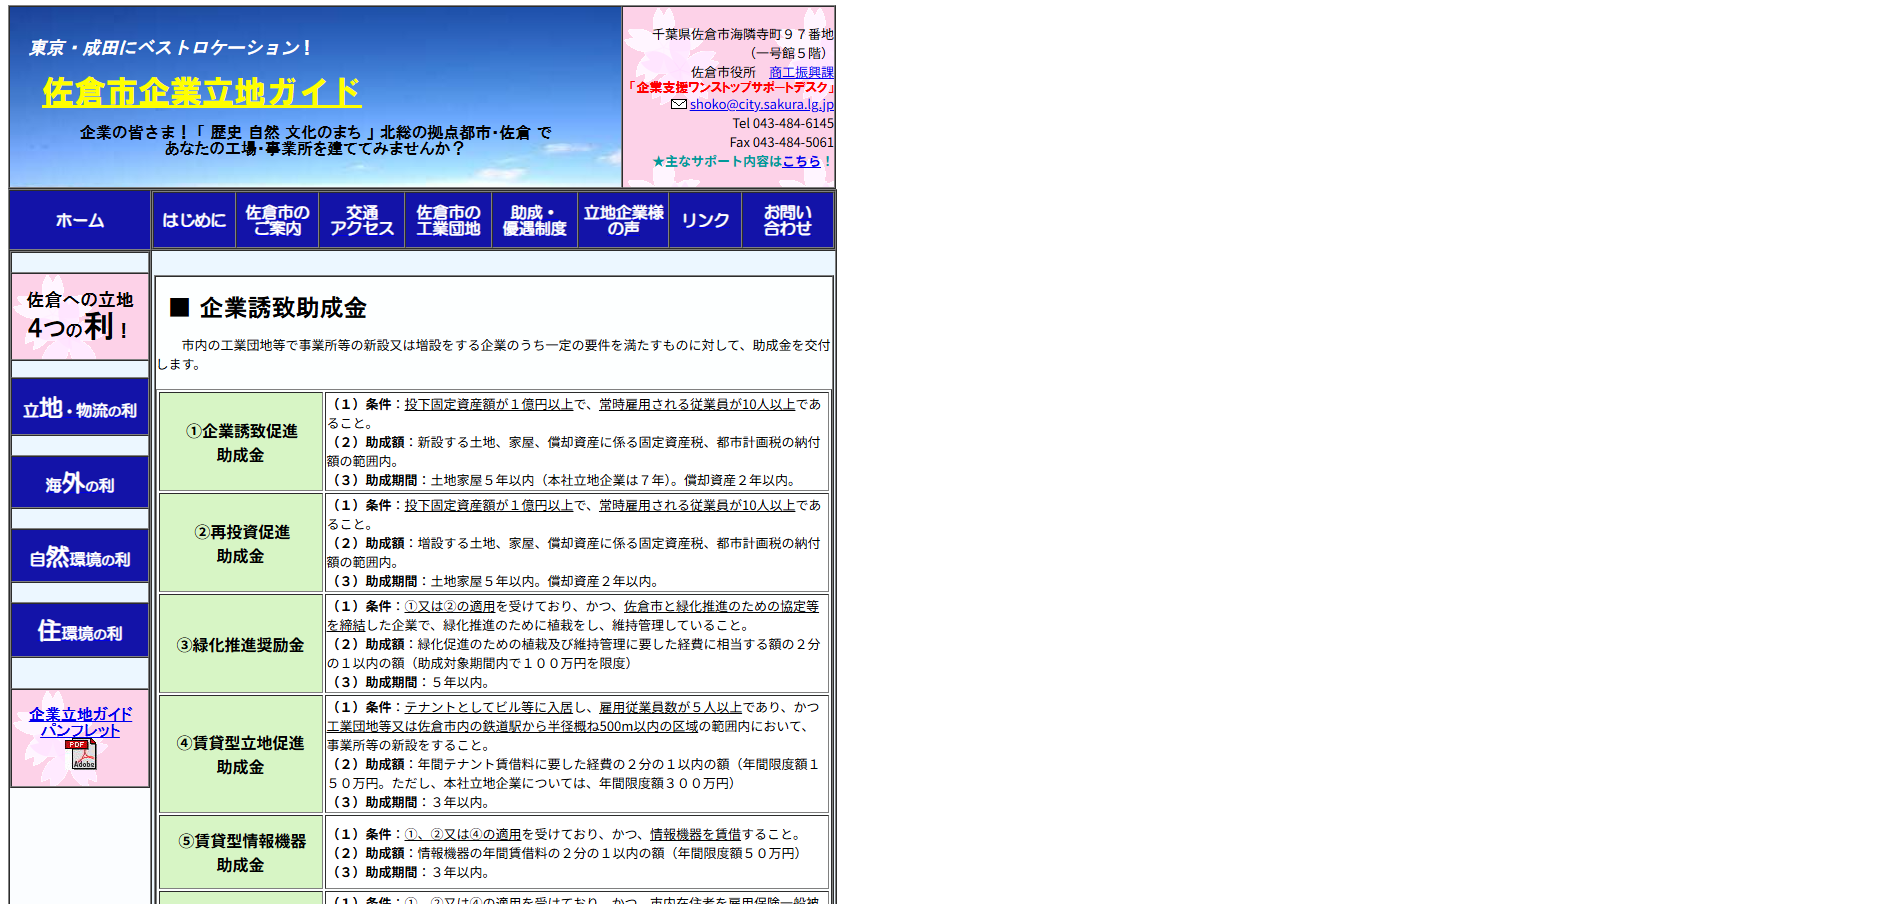Click the Fax 043-484-5061 text
Viewport: 1896px width, 904px height.
pyautogui.click(x=782, y=142)
